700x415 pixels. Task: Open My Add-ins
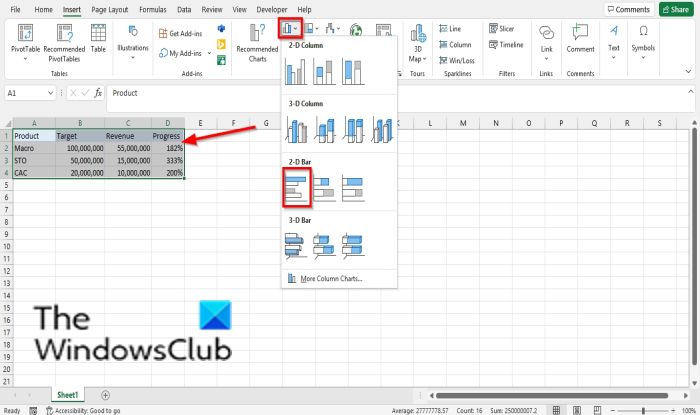(x=181, y=54)
